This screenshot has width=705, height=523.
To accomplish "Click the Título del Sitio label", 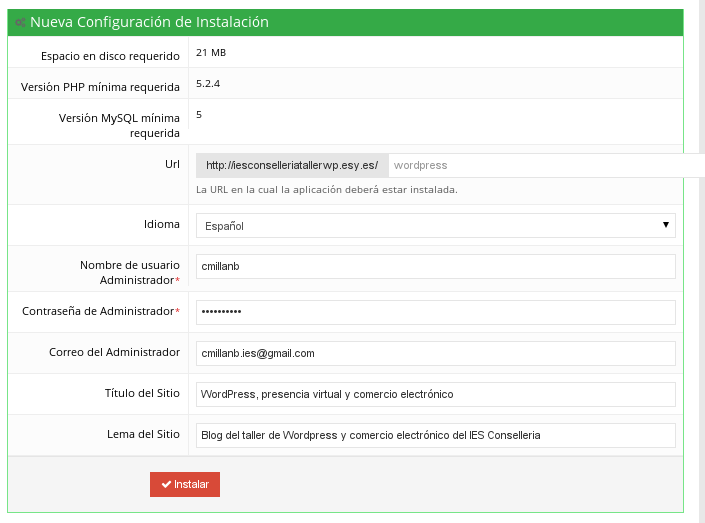I will coord(142,393).
